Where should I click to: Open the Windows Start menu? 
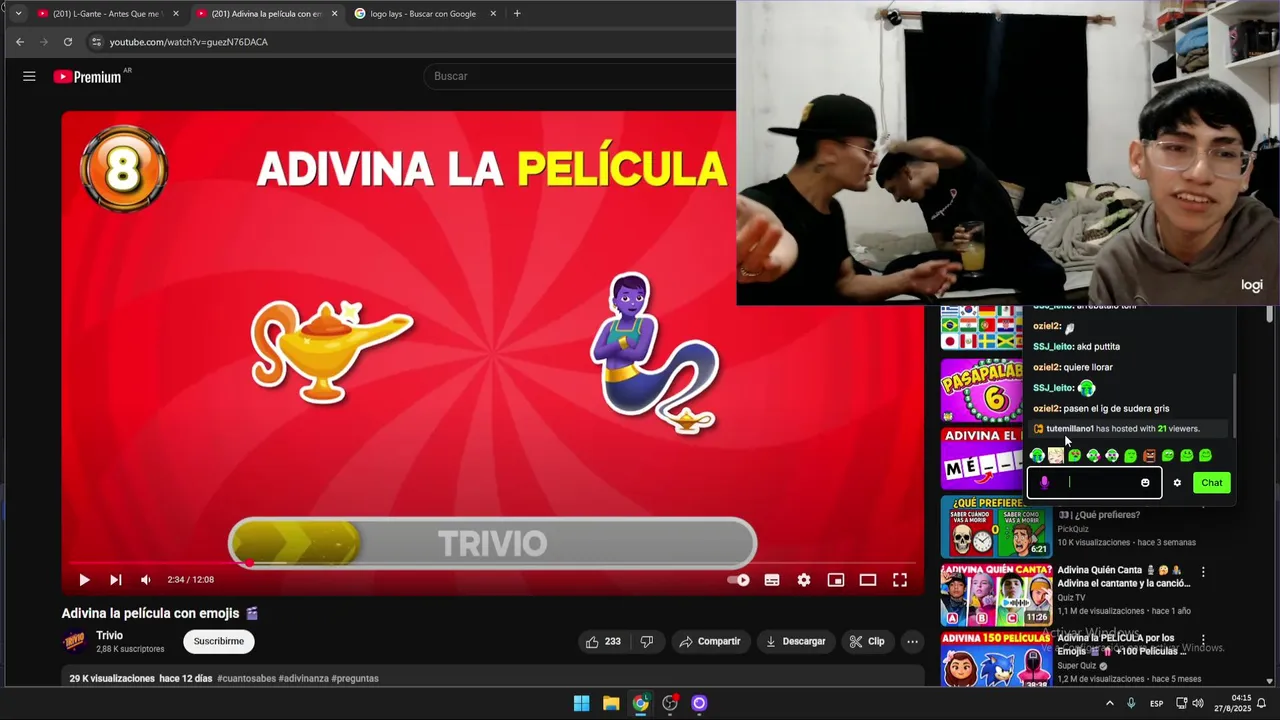coord(581,703)
